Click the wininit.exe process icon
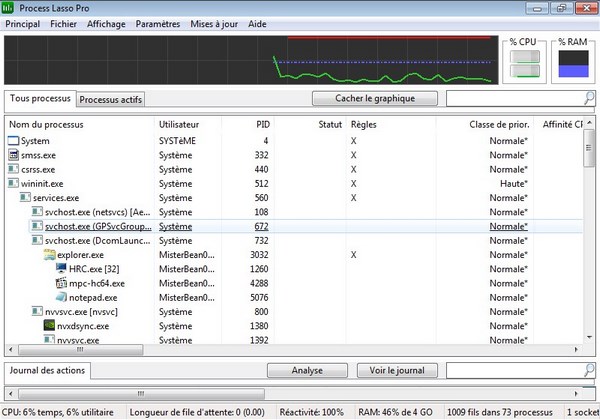Viewport: 600px width, 420px height. pos(13,183)
